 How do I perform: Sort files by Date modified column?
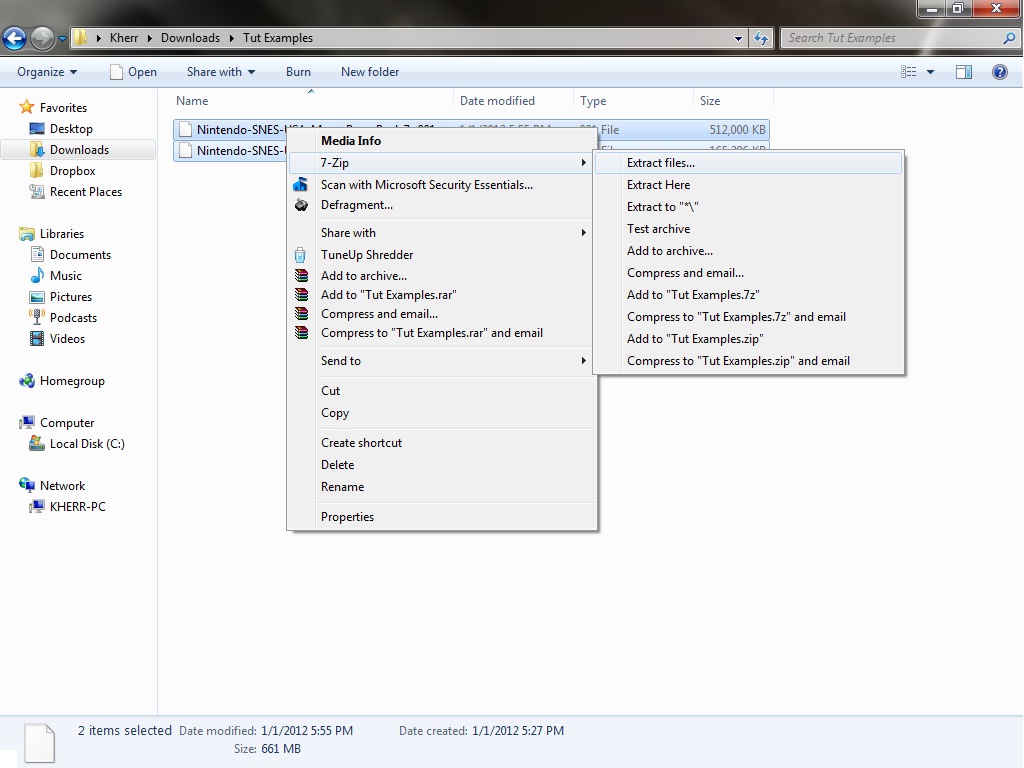(497, 101)
